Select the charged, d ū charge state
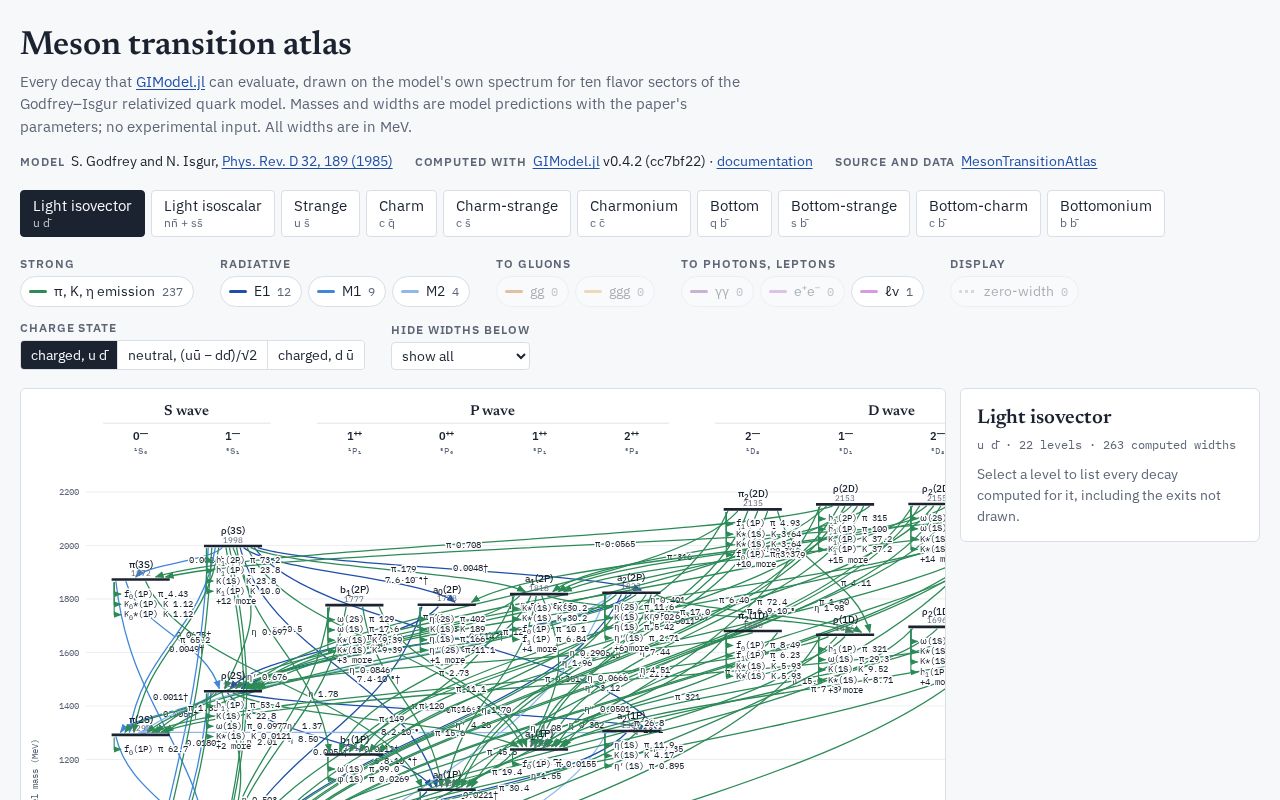Image resolution: width=1280 pixels, height=800 pixels. [315, 355]
